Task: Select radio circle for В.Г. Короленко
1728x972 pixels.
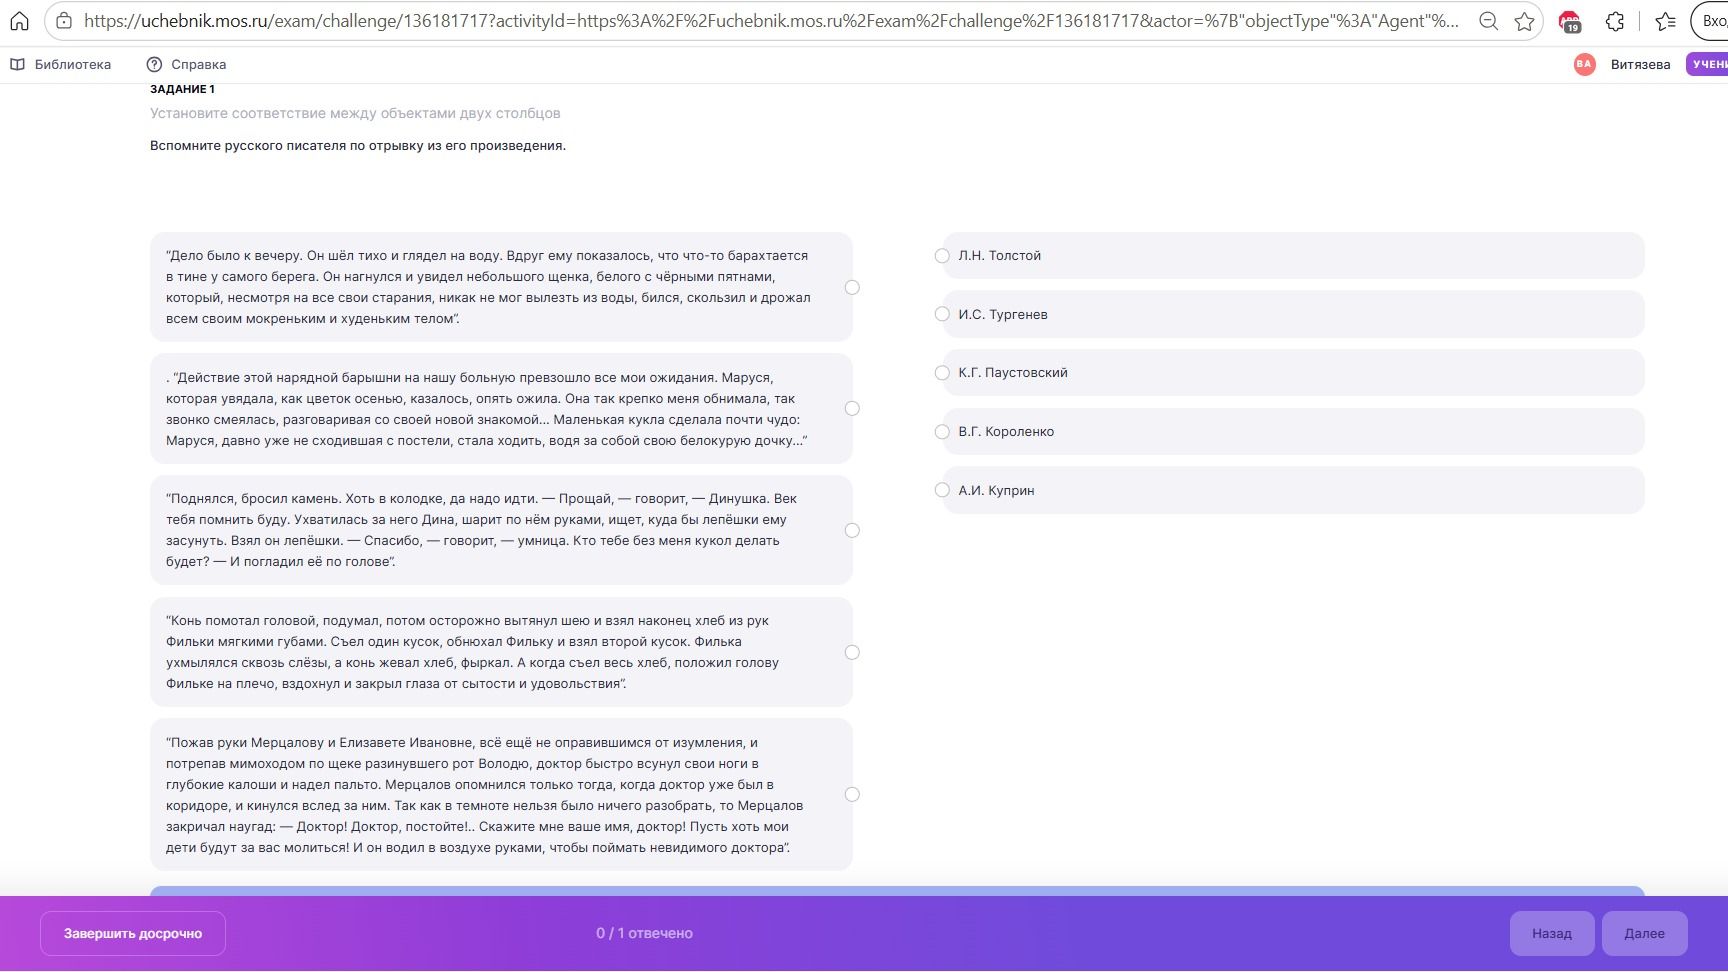Action: point(942,432)
